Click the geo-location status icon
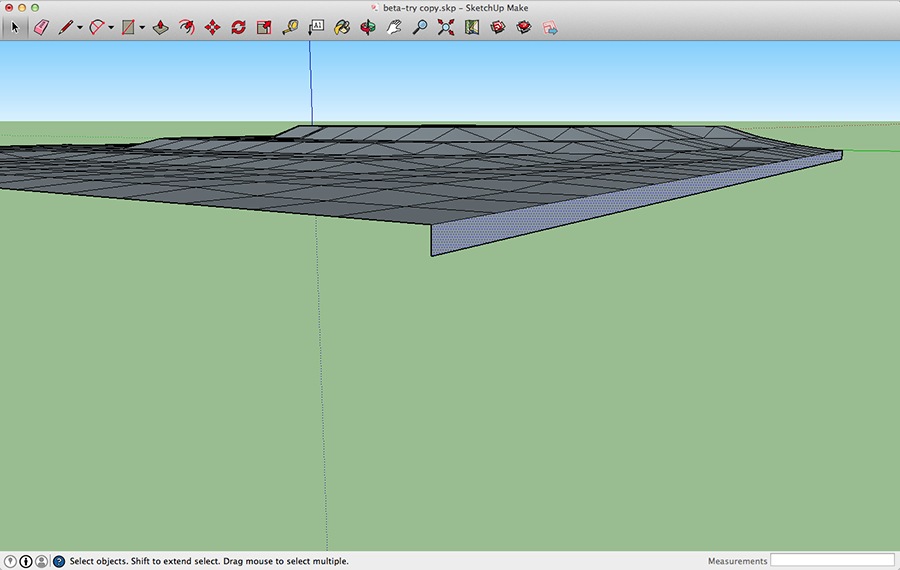The width and height of the screenshot is (900, 570). coord(10,561)
